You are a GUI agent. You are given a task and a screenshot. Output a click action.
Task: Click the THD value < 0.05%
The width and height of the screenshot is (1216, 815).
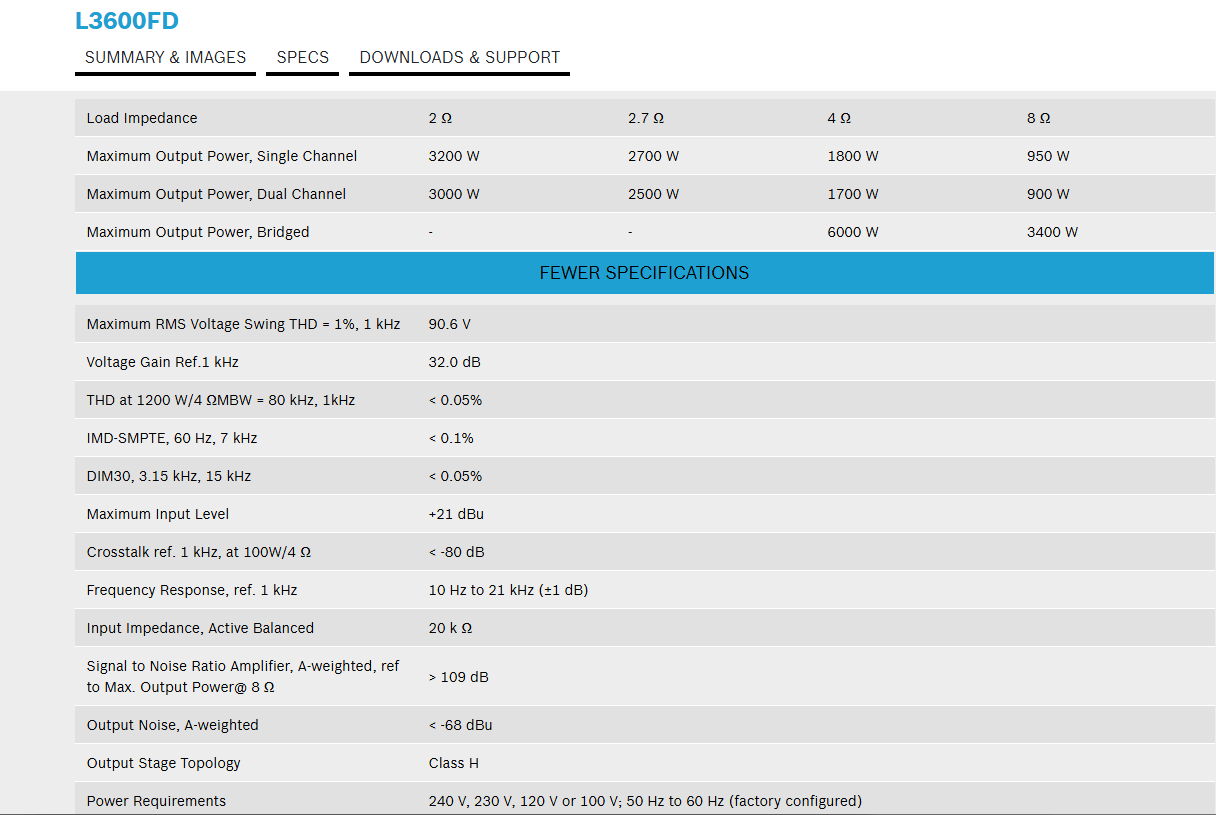pos(455,400)
